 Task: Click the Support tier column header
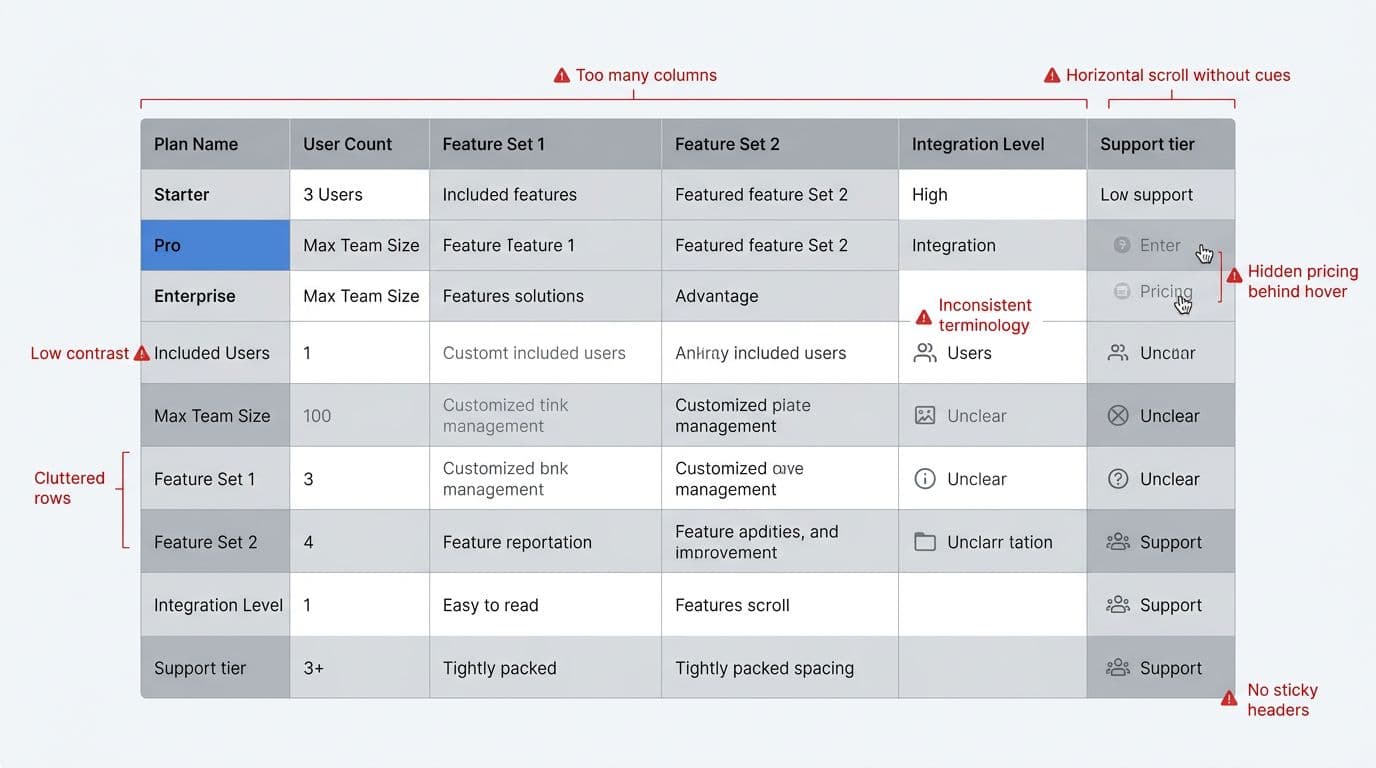coord(1147,143)
